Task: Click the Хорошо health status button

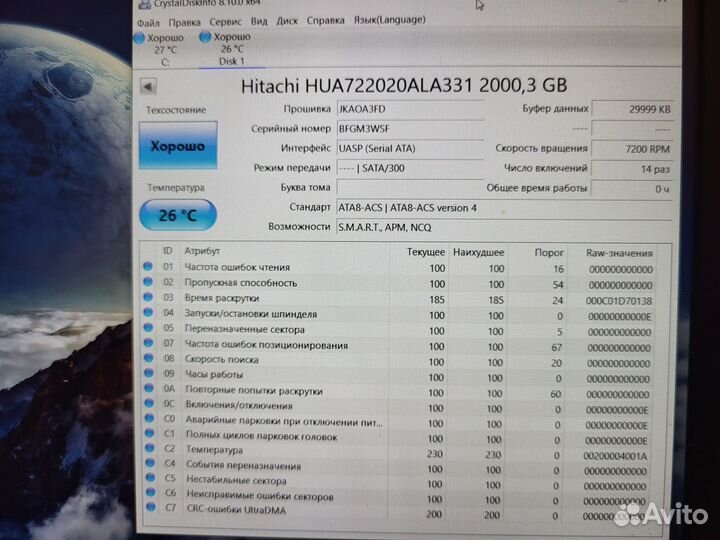Action: tap(178, 146)
